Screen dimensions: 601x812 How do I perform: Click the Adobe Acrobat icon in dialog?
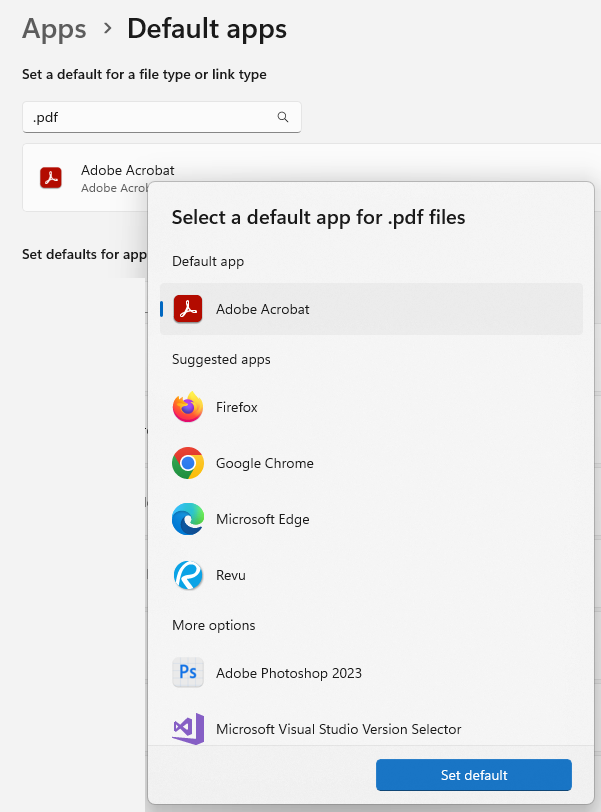tap(187, 309)
